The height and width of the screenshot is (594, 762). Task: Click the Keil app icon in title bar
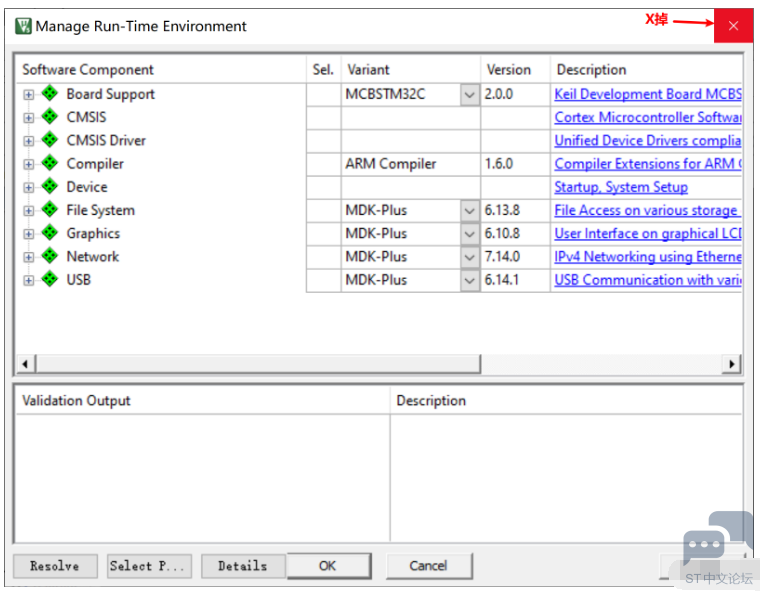click(23, 26)
